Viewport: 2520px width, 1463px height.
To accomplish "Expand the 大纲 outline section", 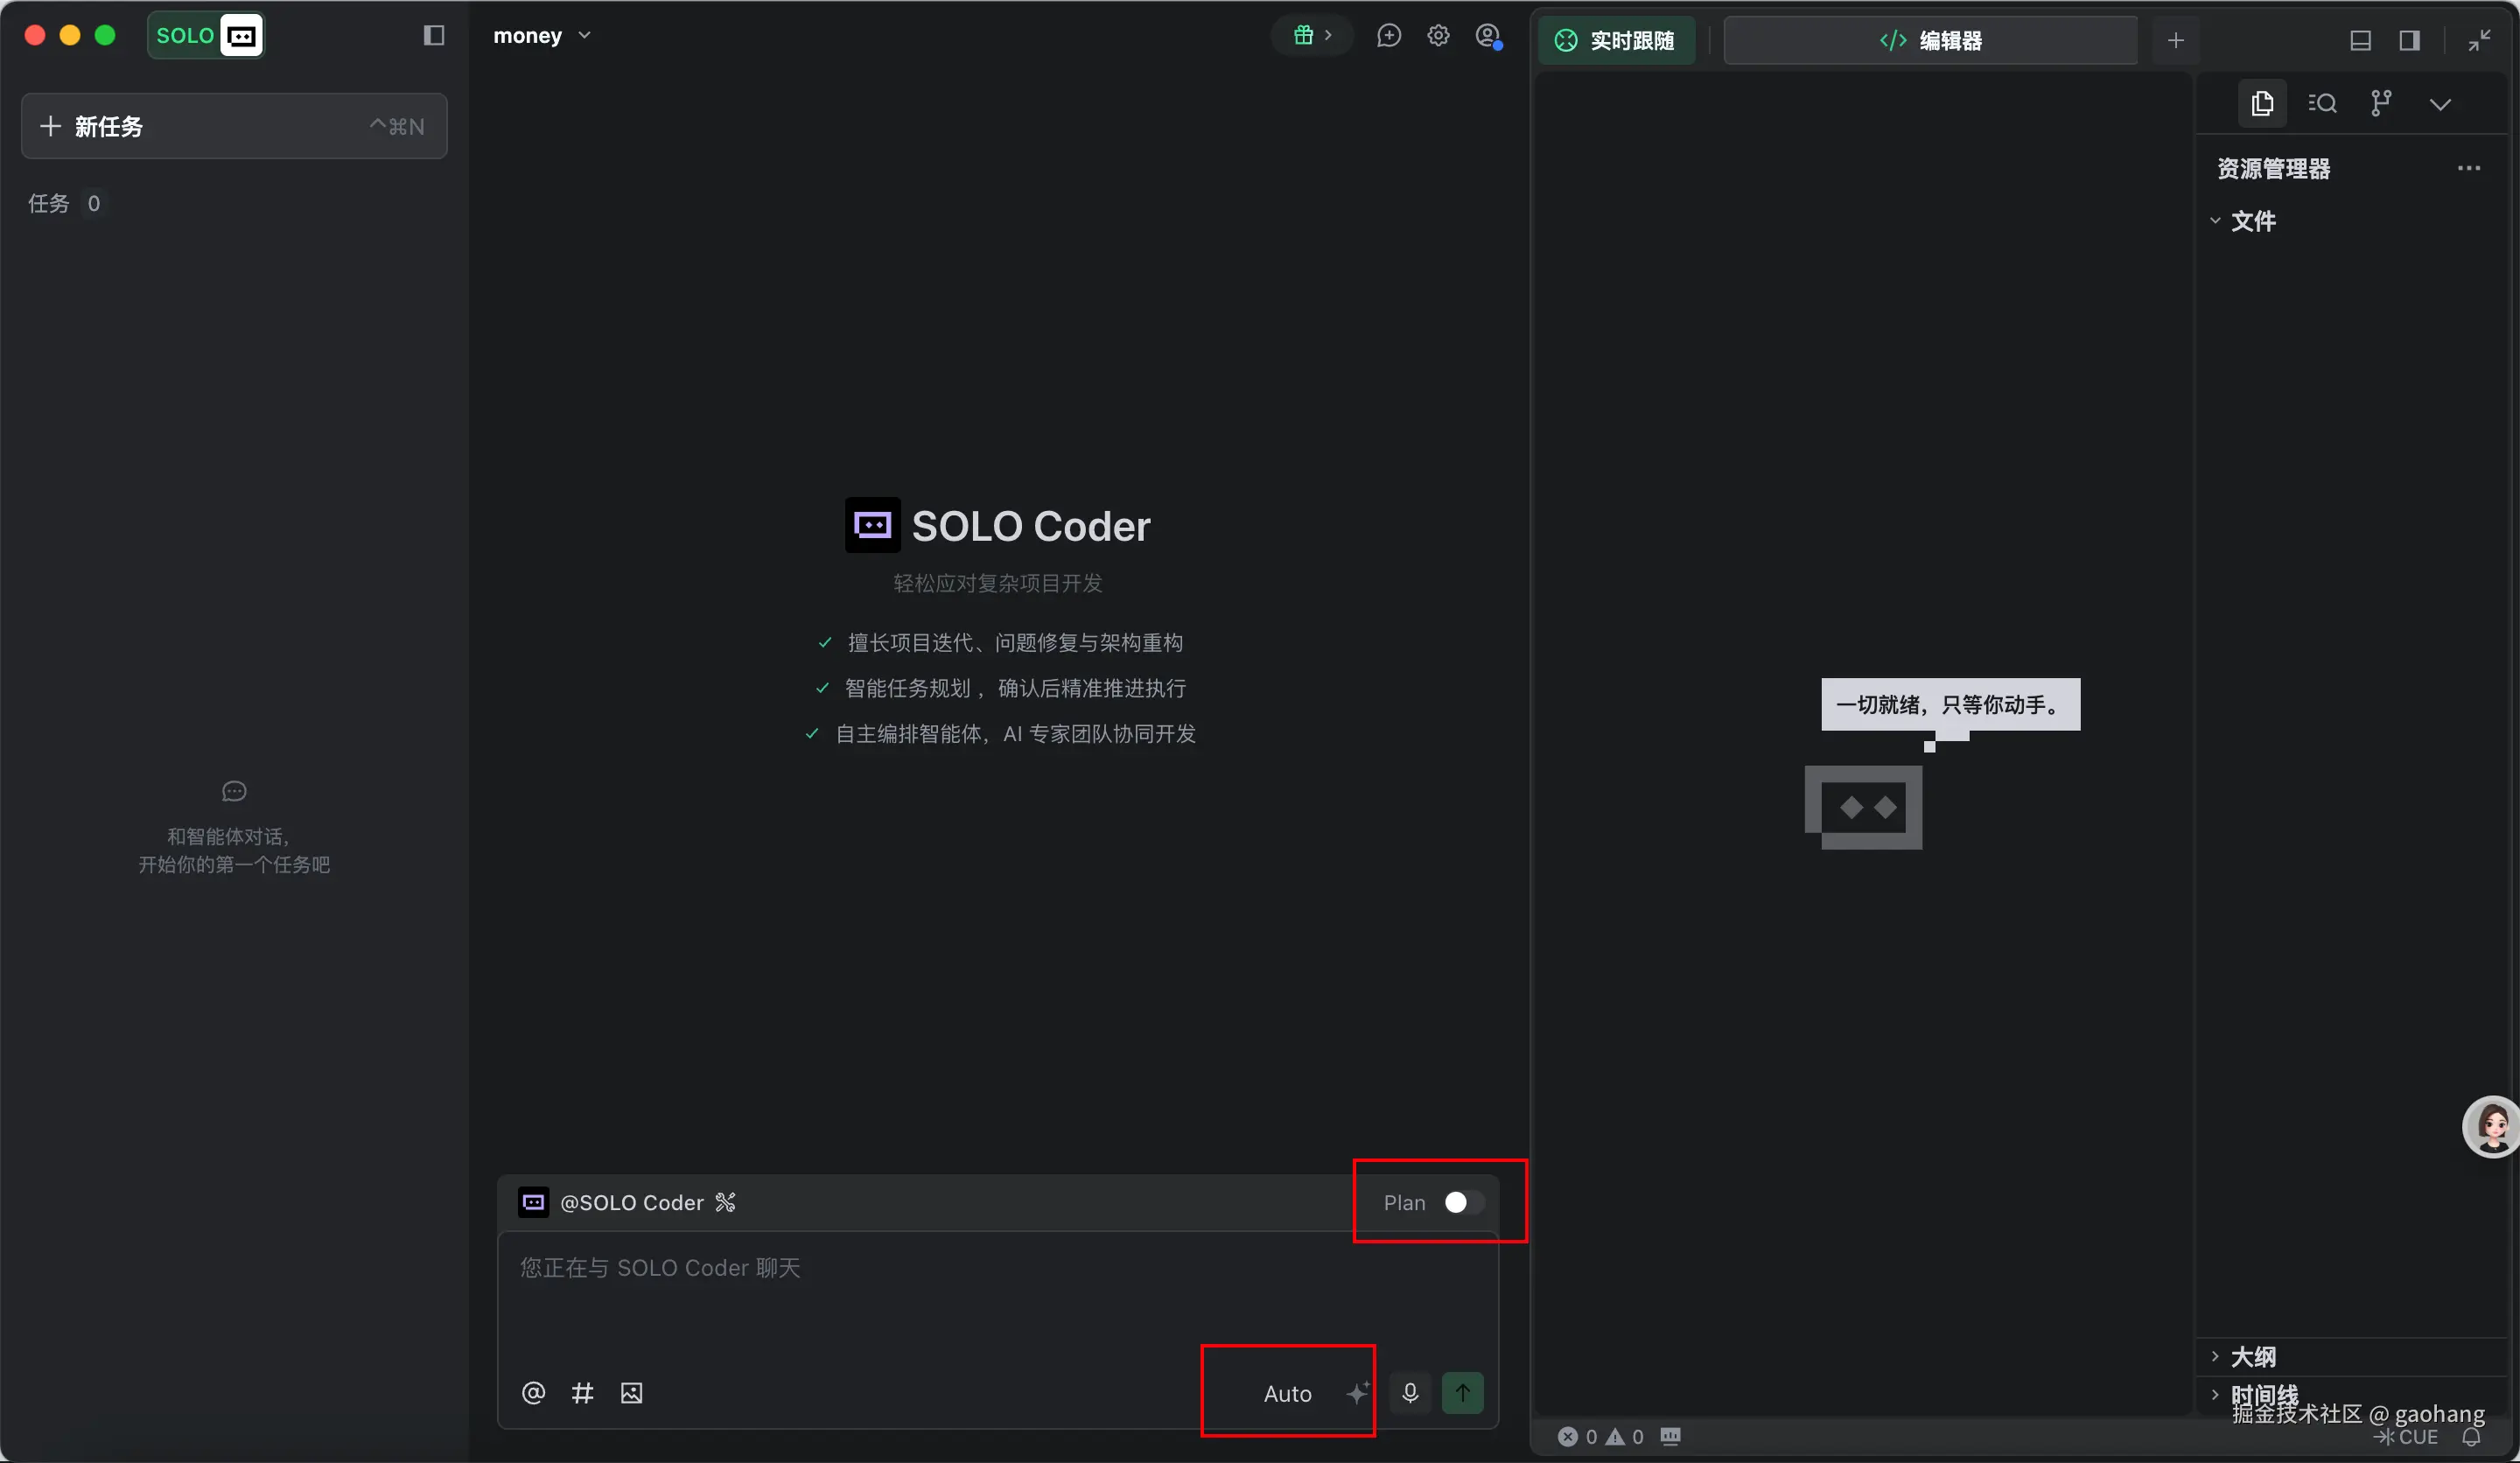I will pos(2252,1356).
